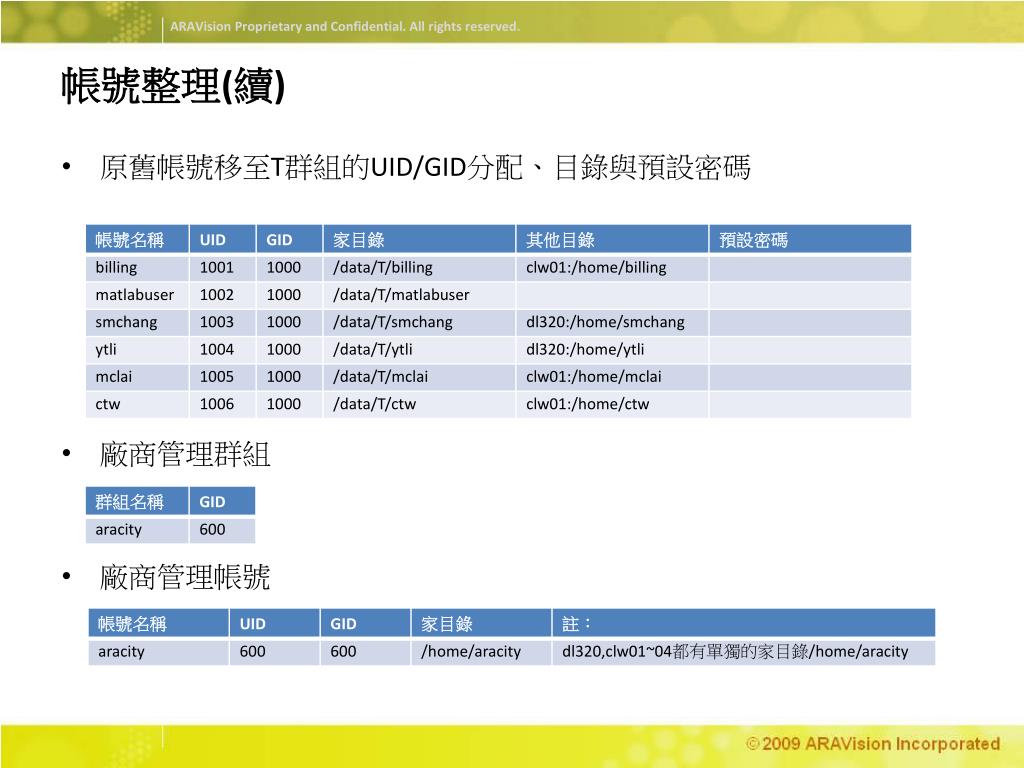Viewport: 1024px width, 768px height.
Task: Select the mclai account name cell
Action: tap(137, 377)
